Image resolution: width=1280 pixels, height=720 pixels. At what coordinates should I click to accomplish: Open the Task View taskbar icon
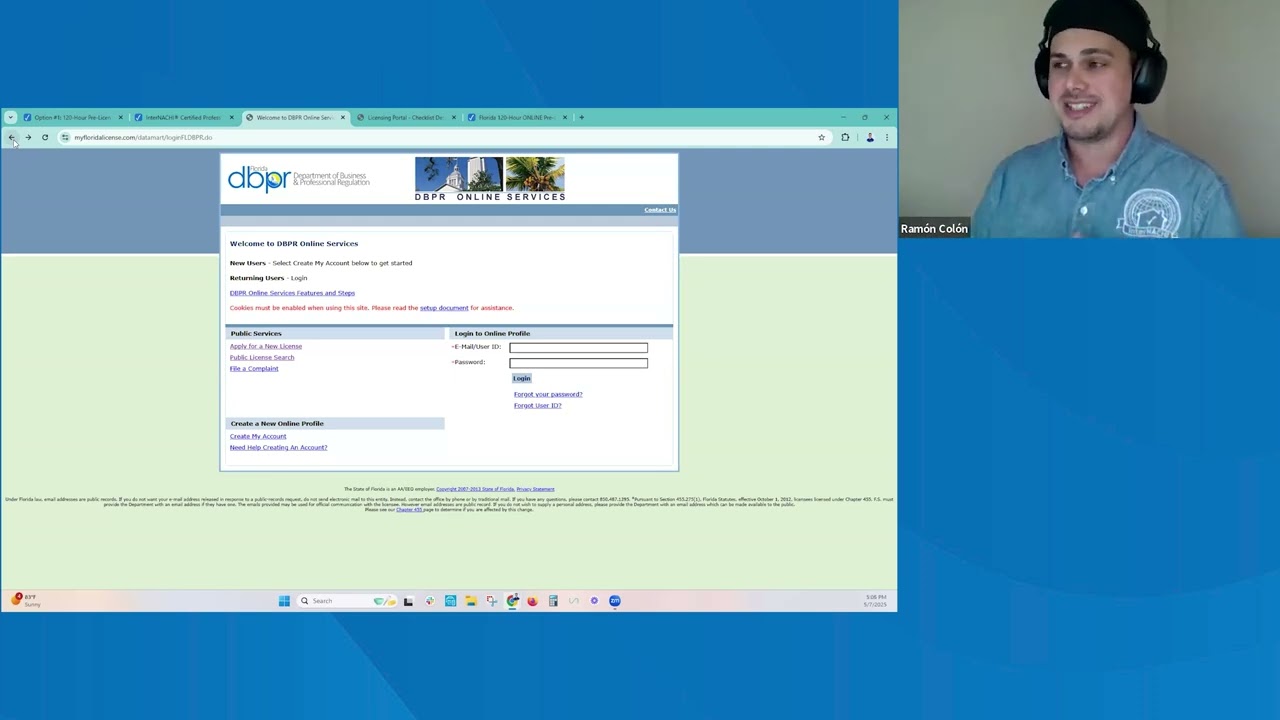click(408, 601)
